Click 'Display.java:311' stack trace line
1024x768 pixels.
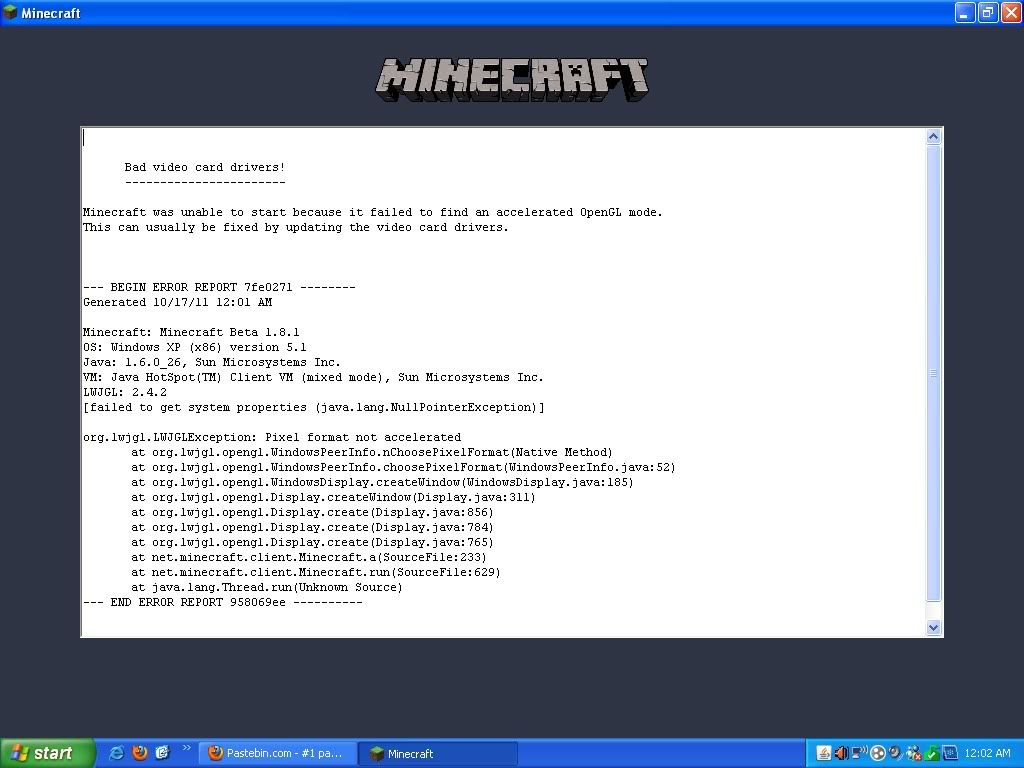333,498
